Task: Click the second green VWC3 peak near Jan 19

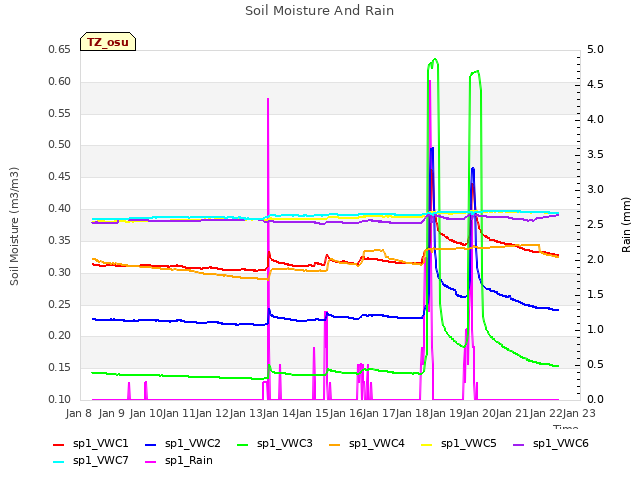Action: pyautogui.click(x=477, y=72)
